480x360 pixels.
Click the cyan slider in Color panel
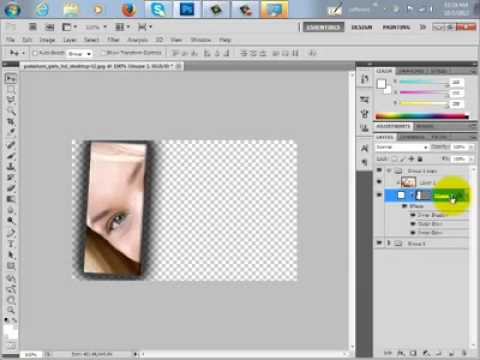pos(424,82)
